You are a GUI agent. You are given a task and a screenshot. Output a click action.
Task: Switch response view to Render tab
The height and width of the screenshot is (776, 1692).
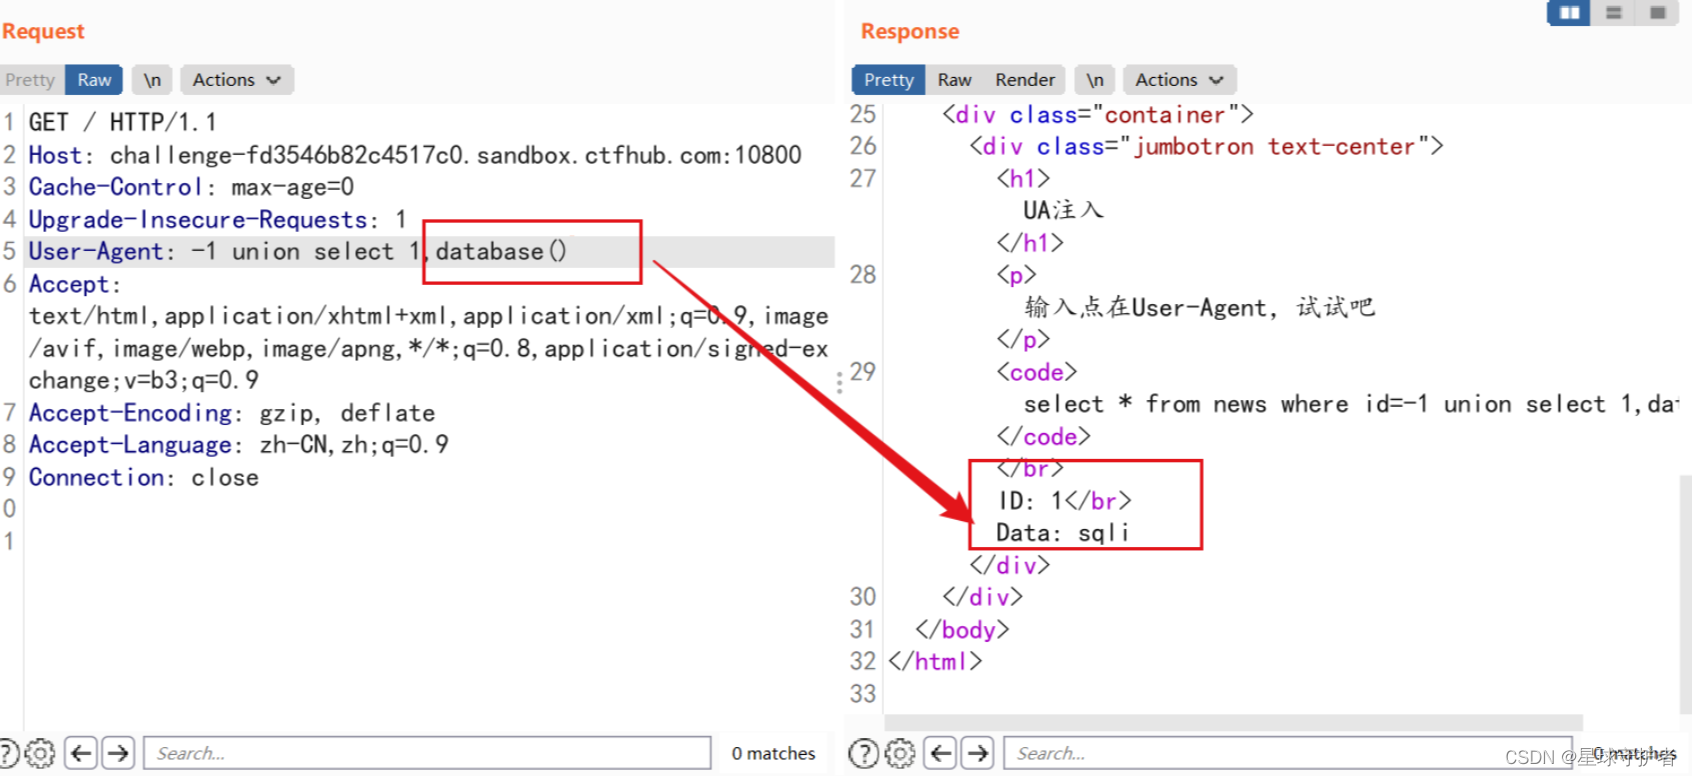point(1025,80)
